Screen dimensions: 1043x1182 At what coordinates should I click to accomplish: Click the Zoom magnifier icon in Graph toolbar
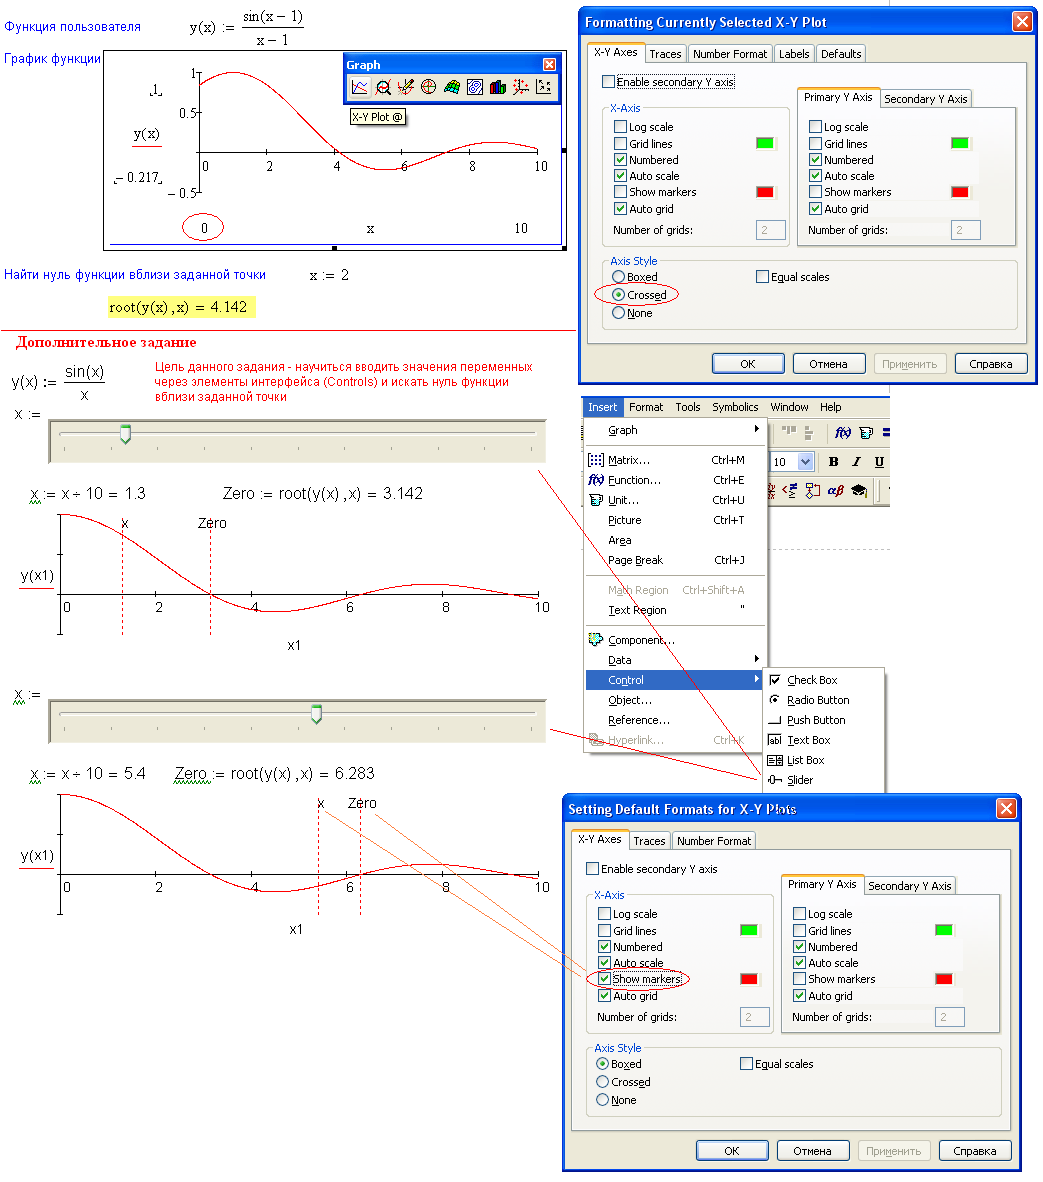point(383,87)
